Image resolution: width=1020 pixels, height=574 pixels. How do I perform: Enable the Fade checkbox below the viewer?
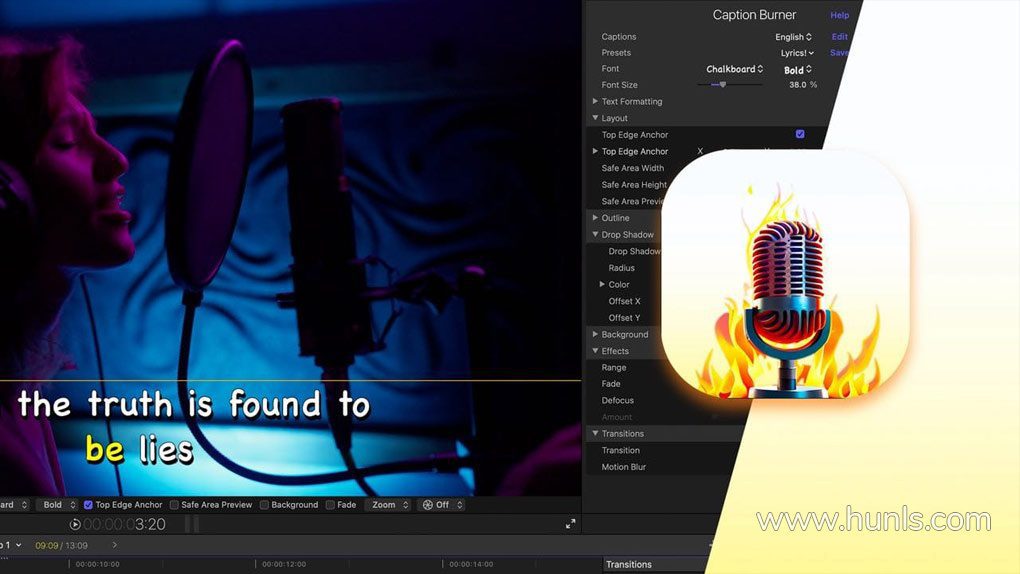[330, 505]
